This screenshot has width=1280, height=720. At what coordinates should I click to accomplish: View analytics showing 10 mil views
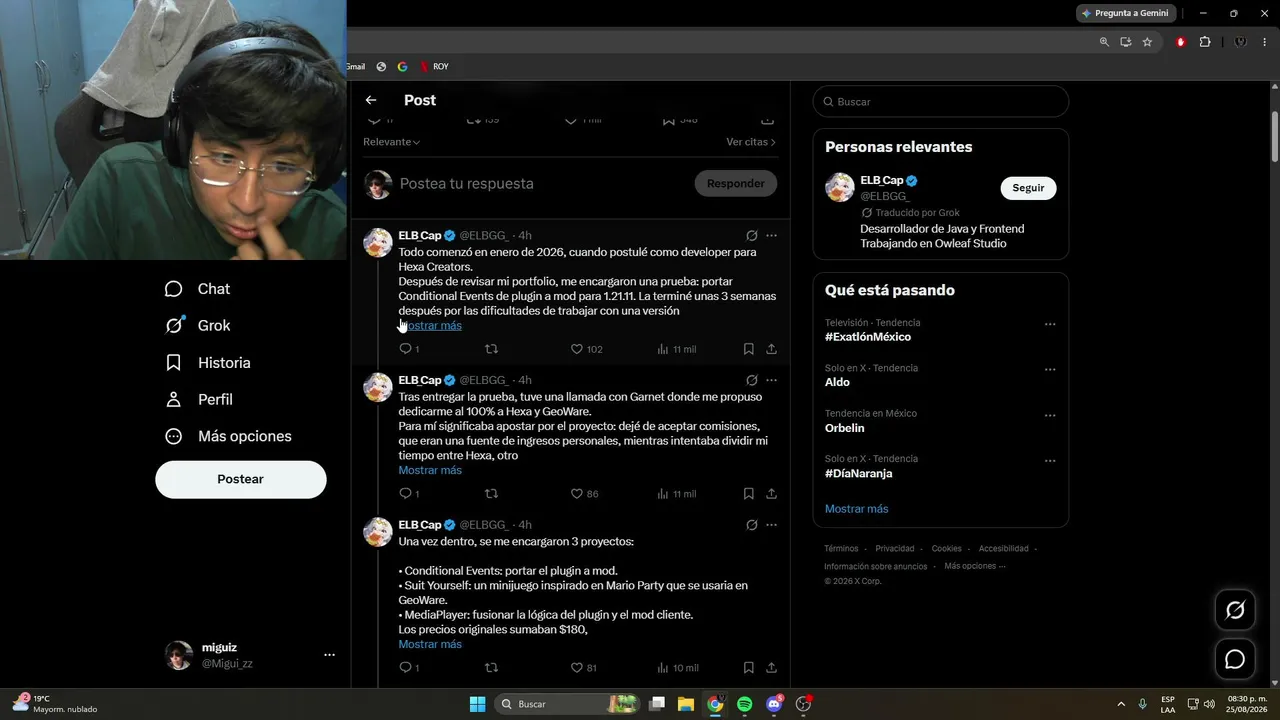(677, 668)
